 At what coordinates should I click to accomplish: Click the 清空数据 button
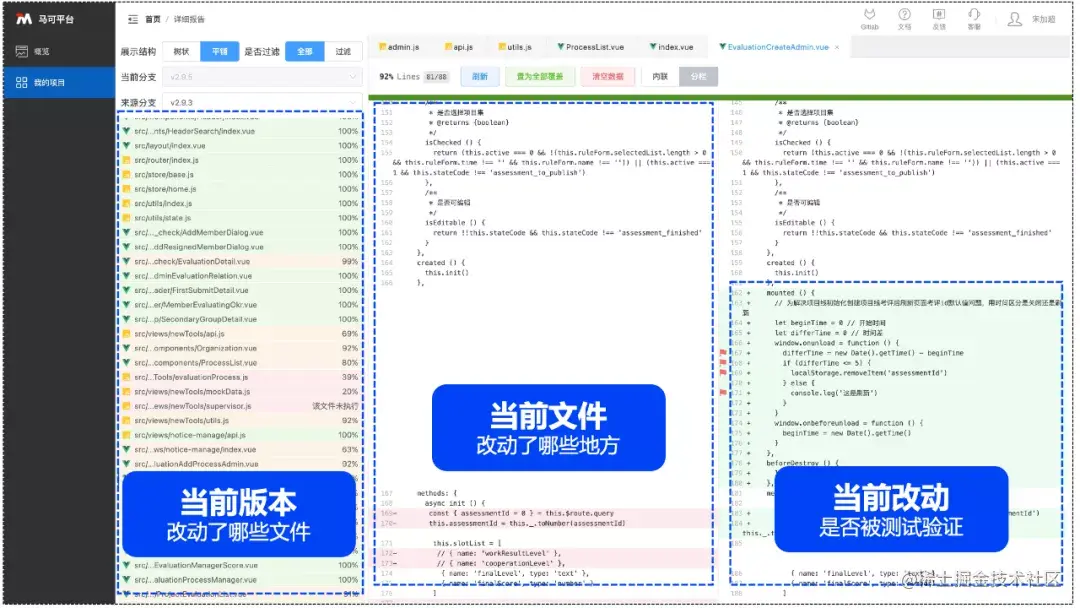click(x=607, y=76)
